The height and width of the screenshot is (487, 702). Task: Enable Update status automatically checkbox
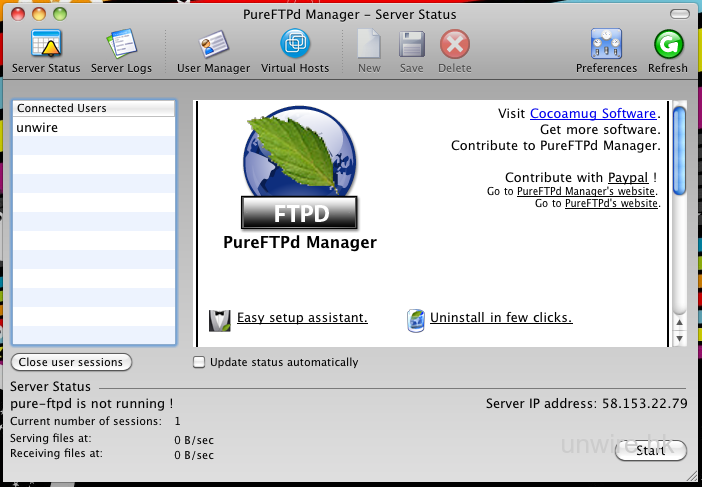click(199, 362)
